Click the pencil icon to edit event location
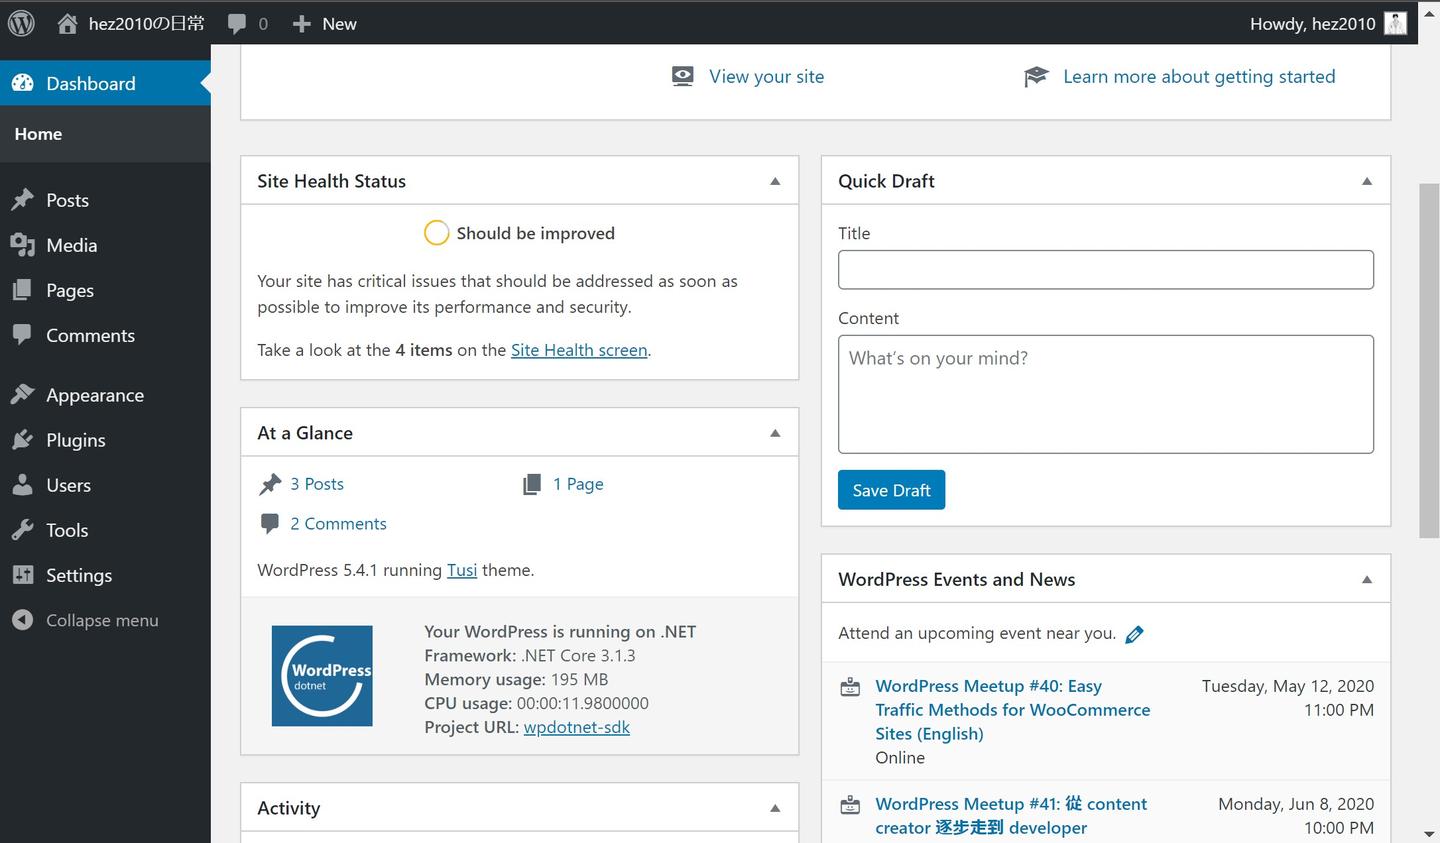This screenshot has width=1440, height=843. (1134, 634)
